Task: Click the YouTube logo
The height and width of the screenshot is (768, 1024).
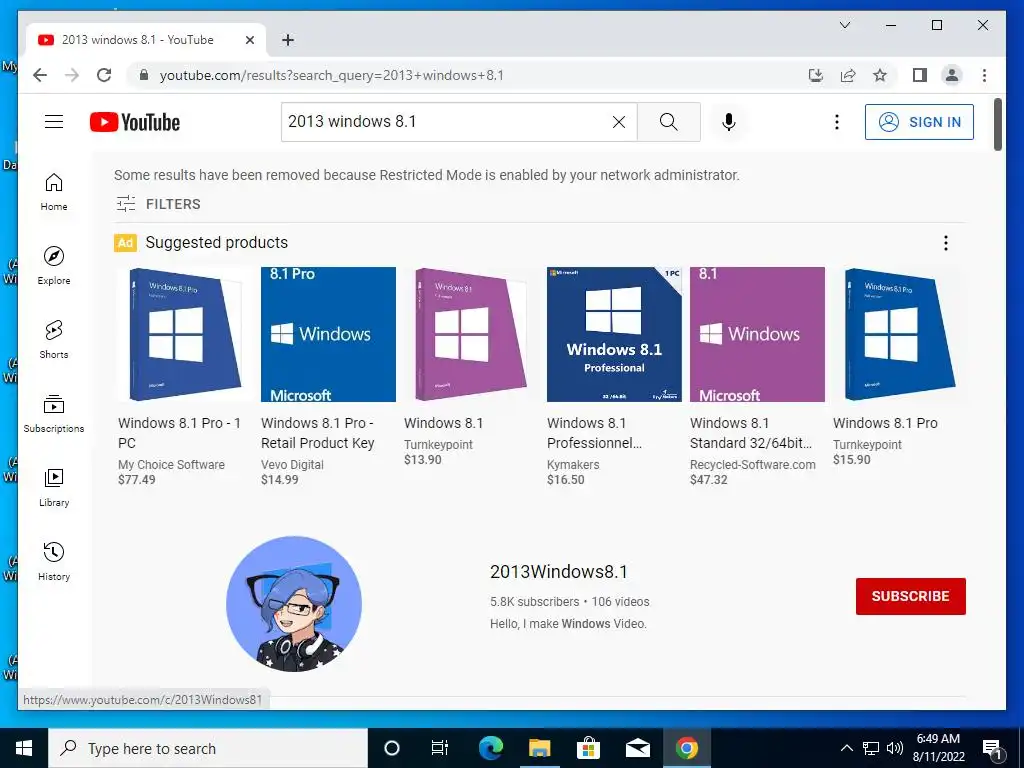Action: pyautogui.click(x=135, y=122)
